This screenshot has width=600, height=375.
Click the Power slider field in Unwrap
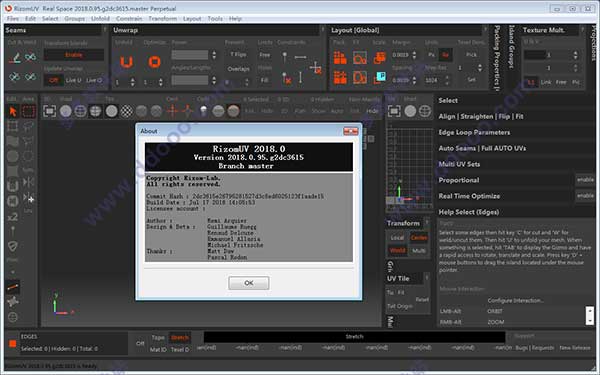coord(190,55)
